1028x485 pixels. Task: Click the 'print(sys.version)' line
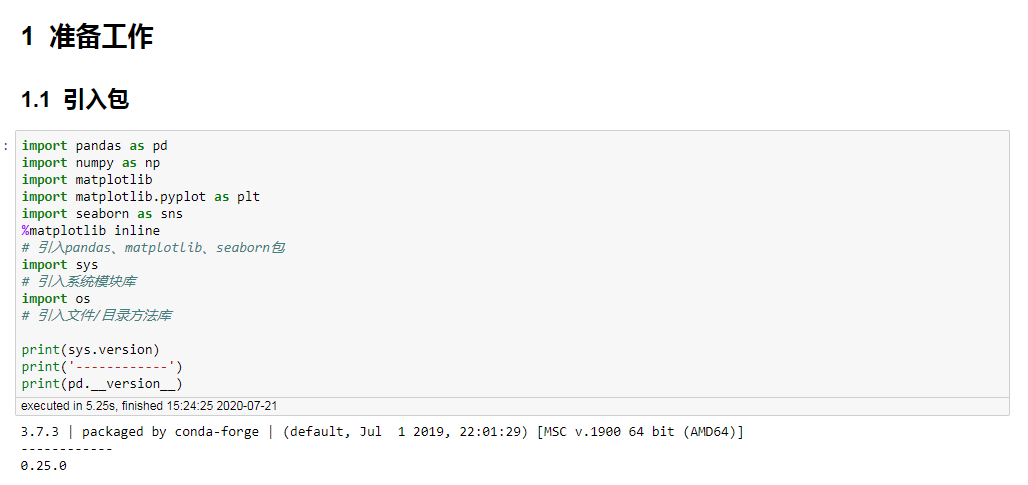(x=90, y=349)
